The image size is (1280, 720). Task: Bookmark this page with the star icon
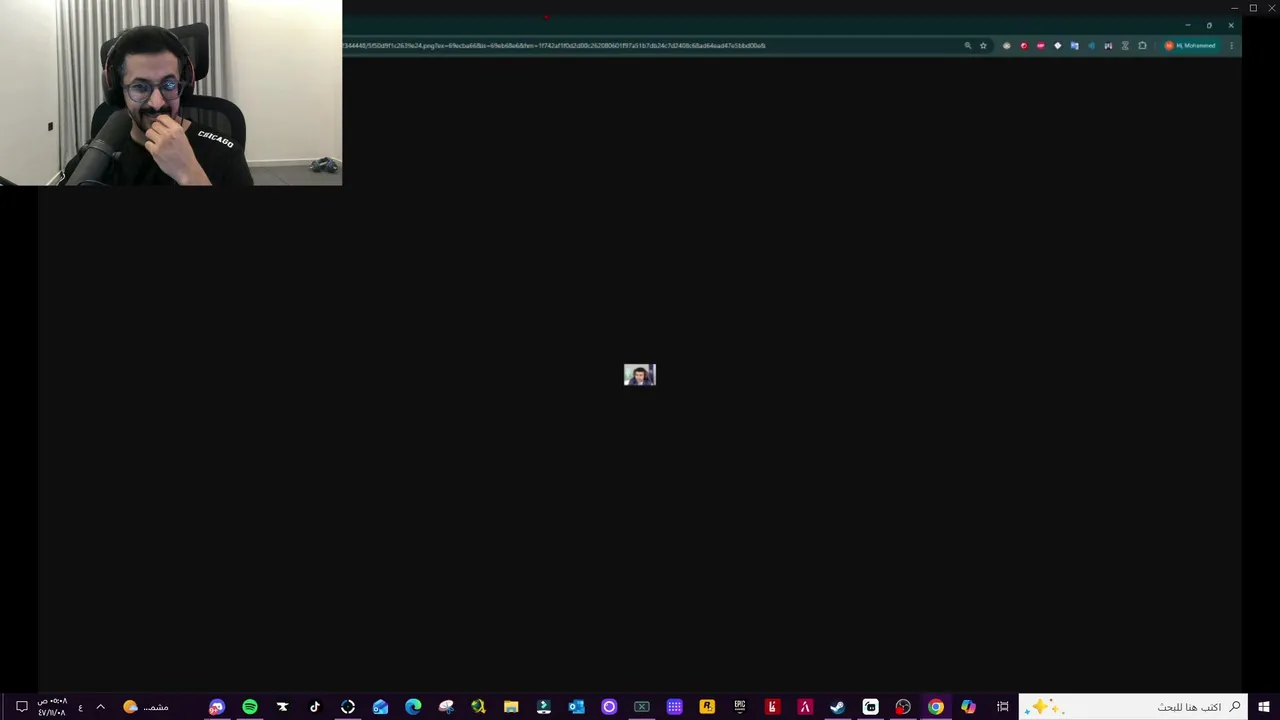(x=983, y=45)
